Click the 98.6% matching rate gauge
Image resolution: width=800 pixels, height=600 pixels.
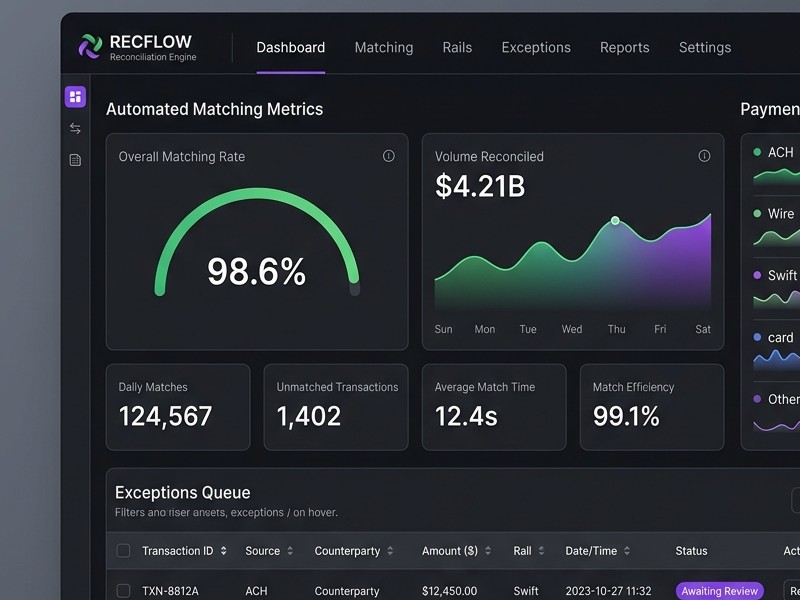tap(257, 243)
